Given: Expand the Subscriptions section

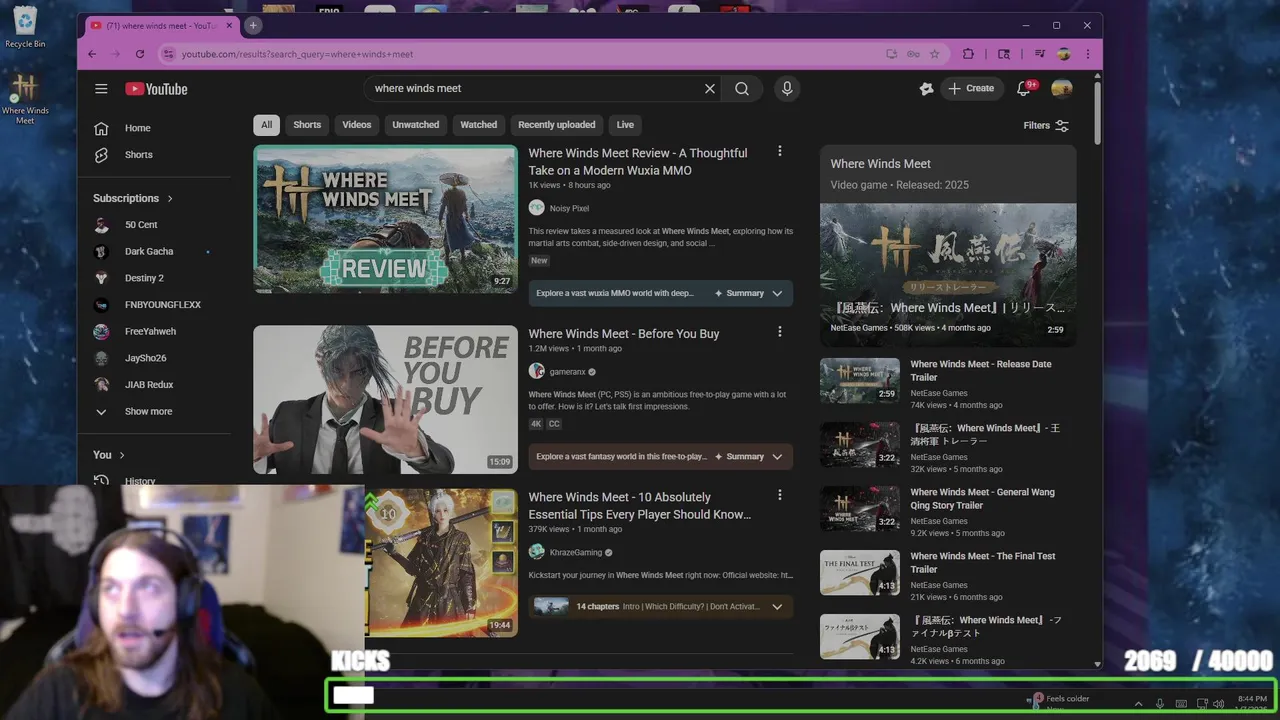Looking at the screenshot, I should tap(134, 198).
